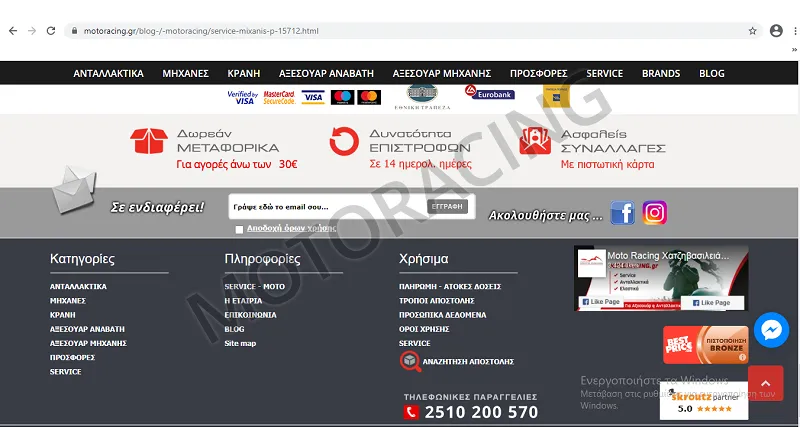
Task: Reload the page in the browser
Action: [54, 31]
